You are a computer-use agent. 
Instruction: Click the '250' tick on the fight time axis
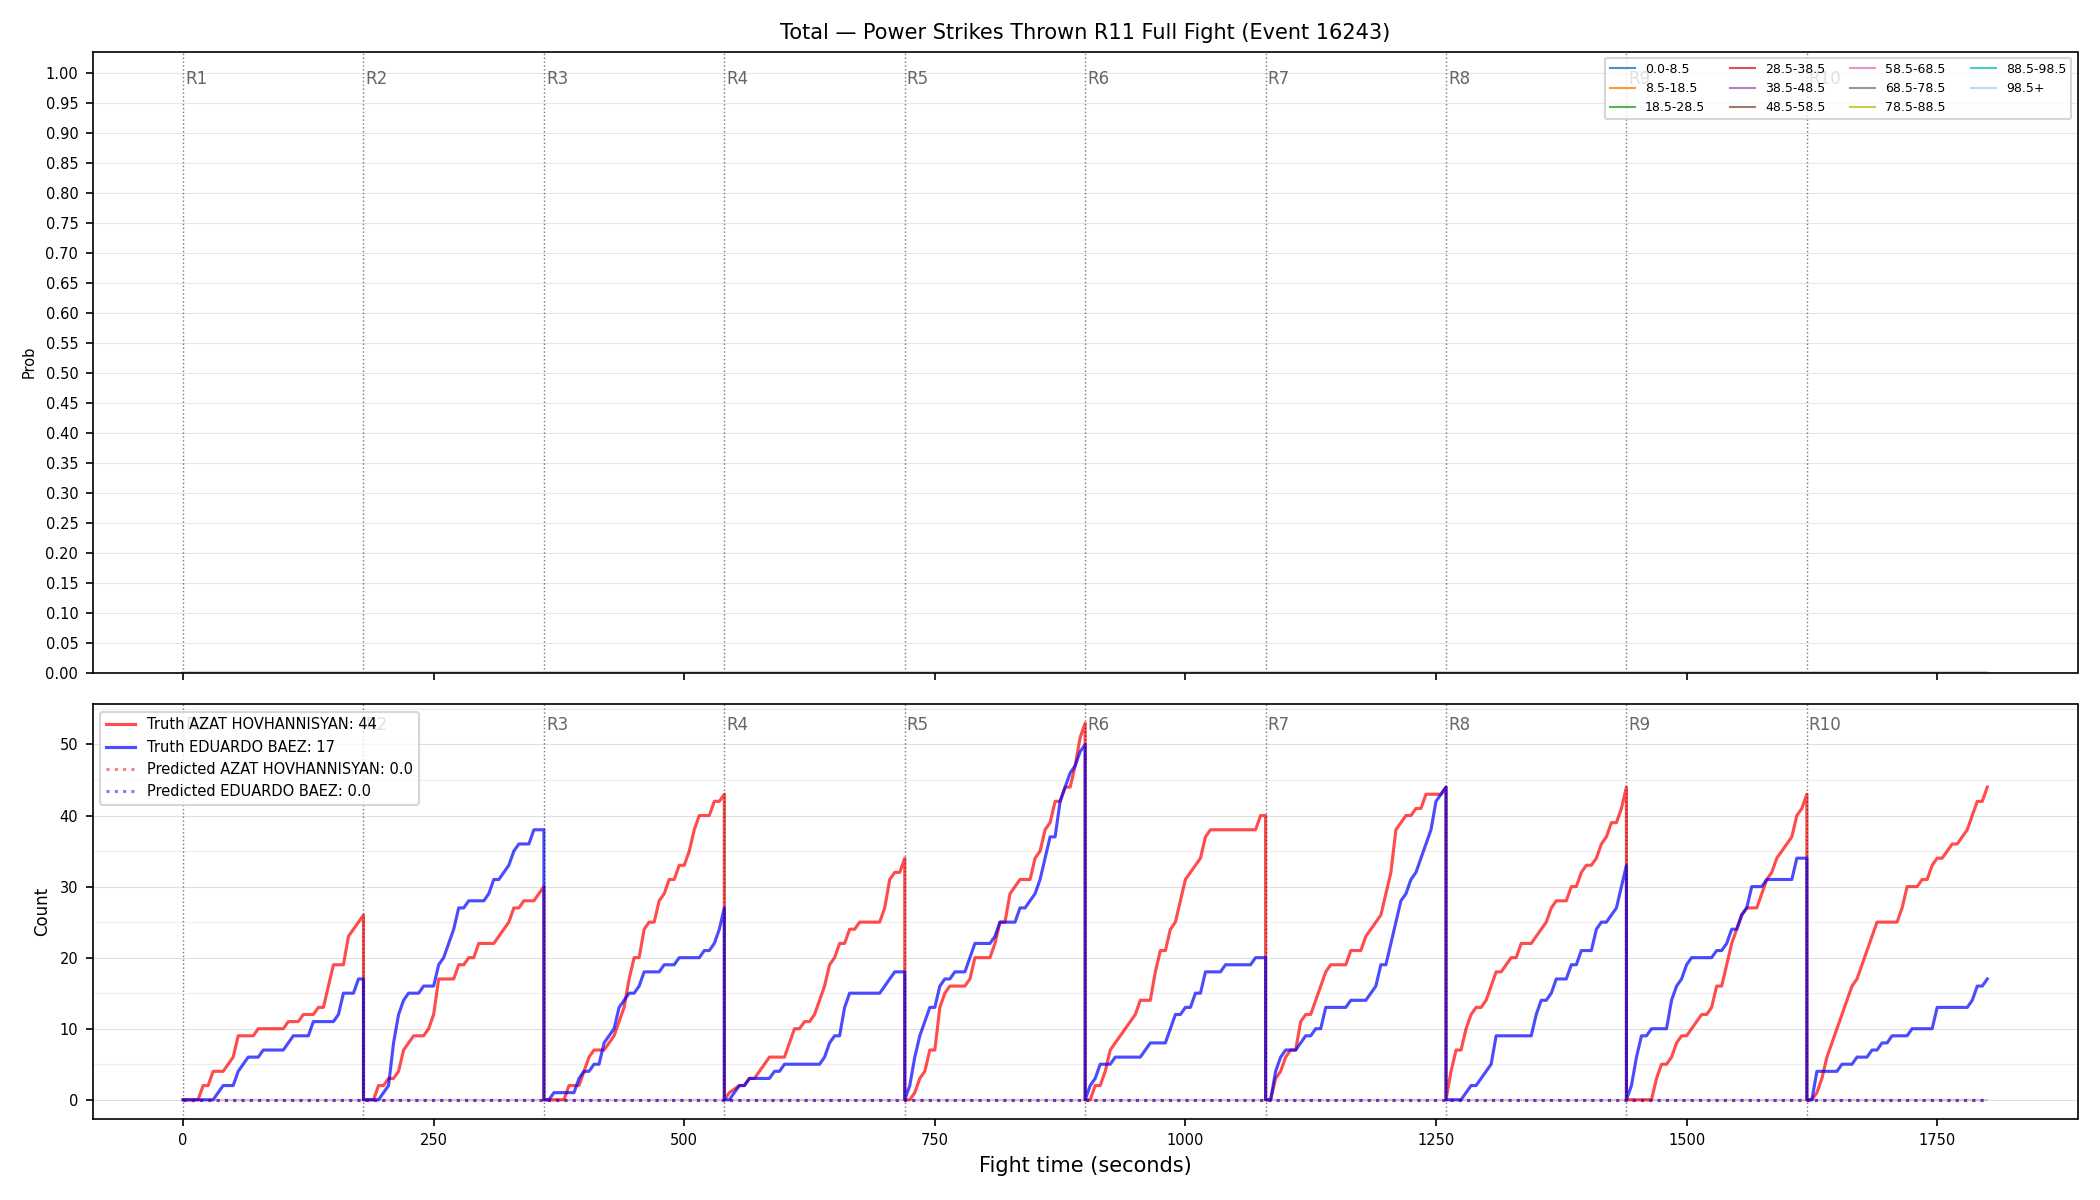point(433,1139)
